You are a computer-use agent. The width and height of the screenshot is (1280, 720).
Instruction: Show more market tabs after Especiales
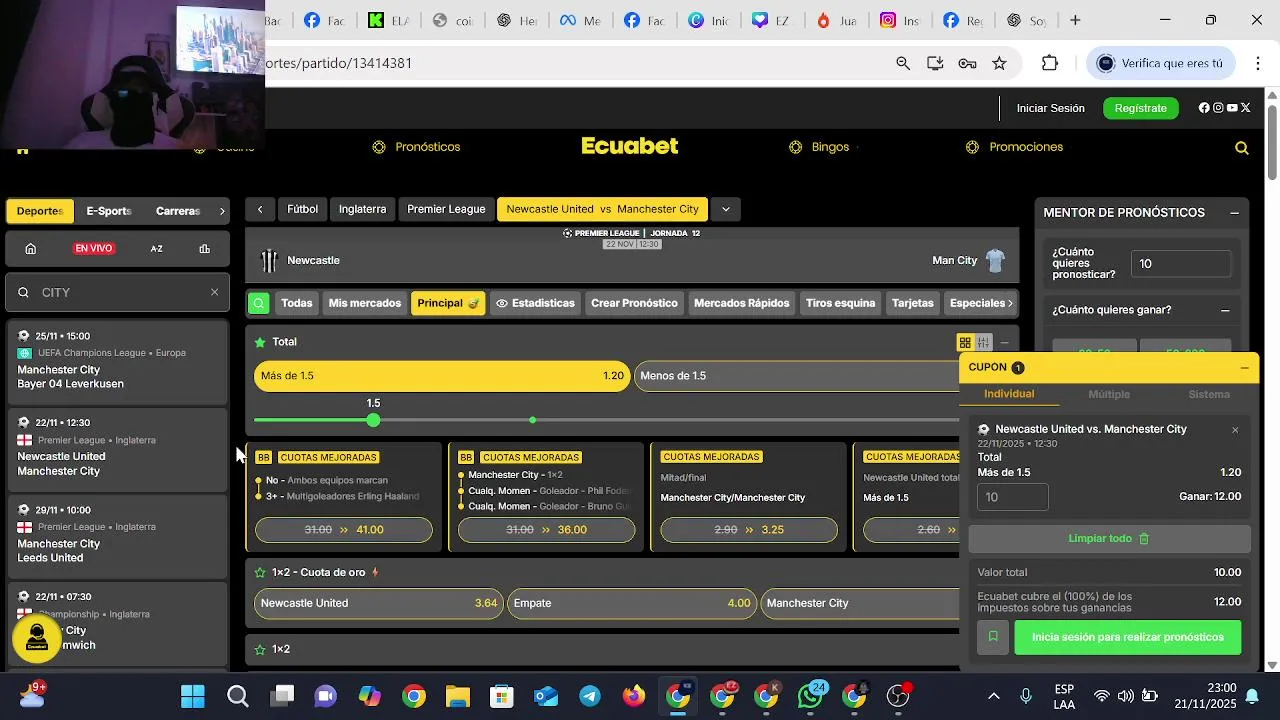1010,303
